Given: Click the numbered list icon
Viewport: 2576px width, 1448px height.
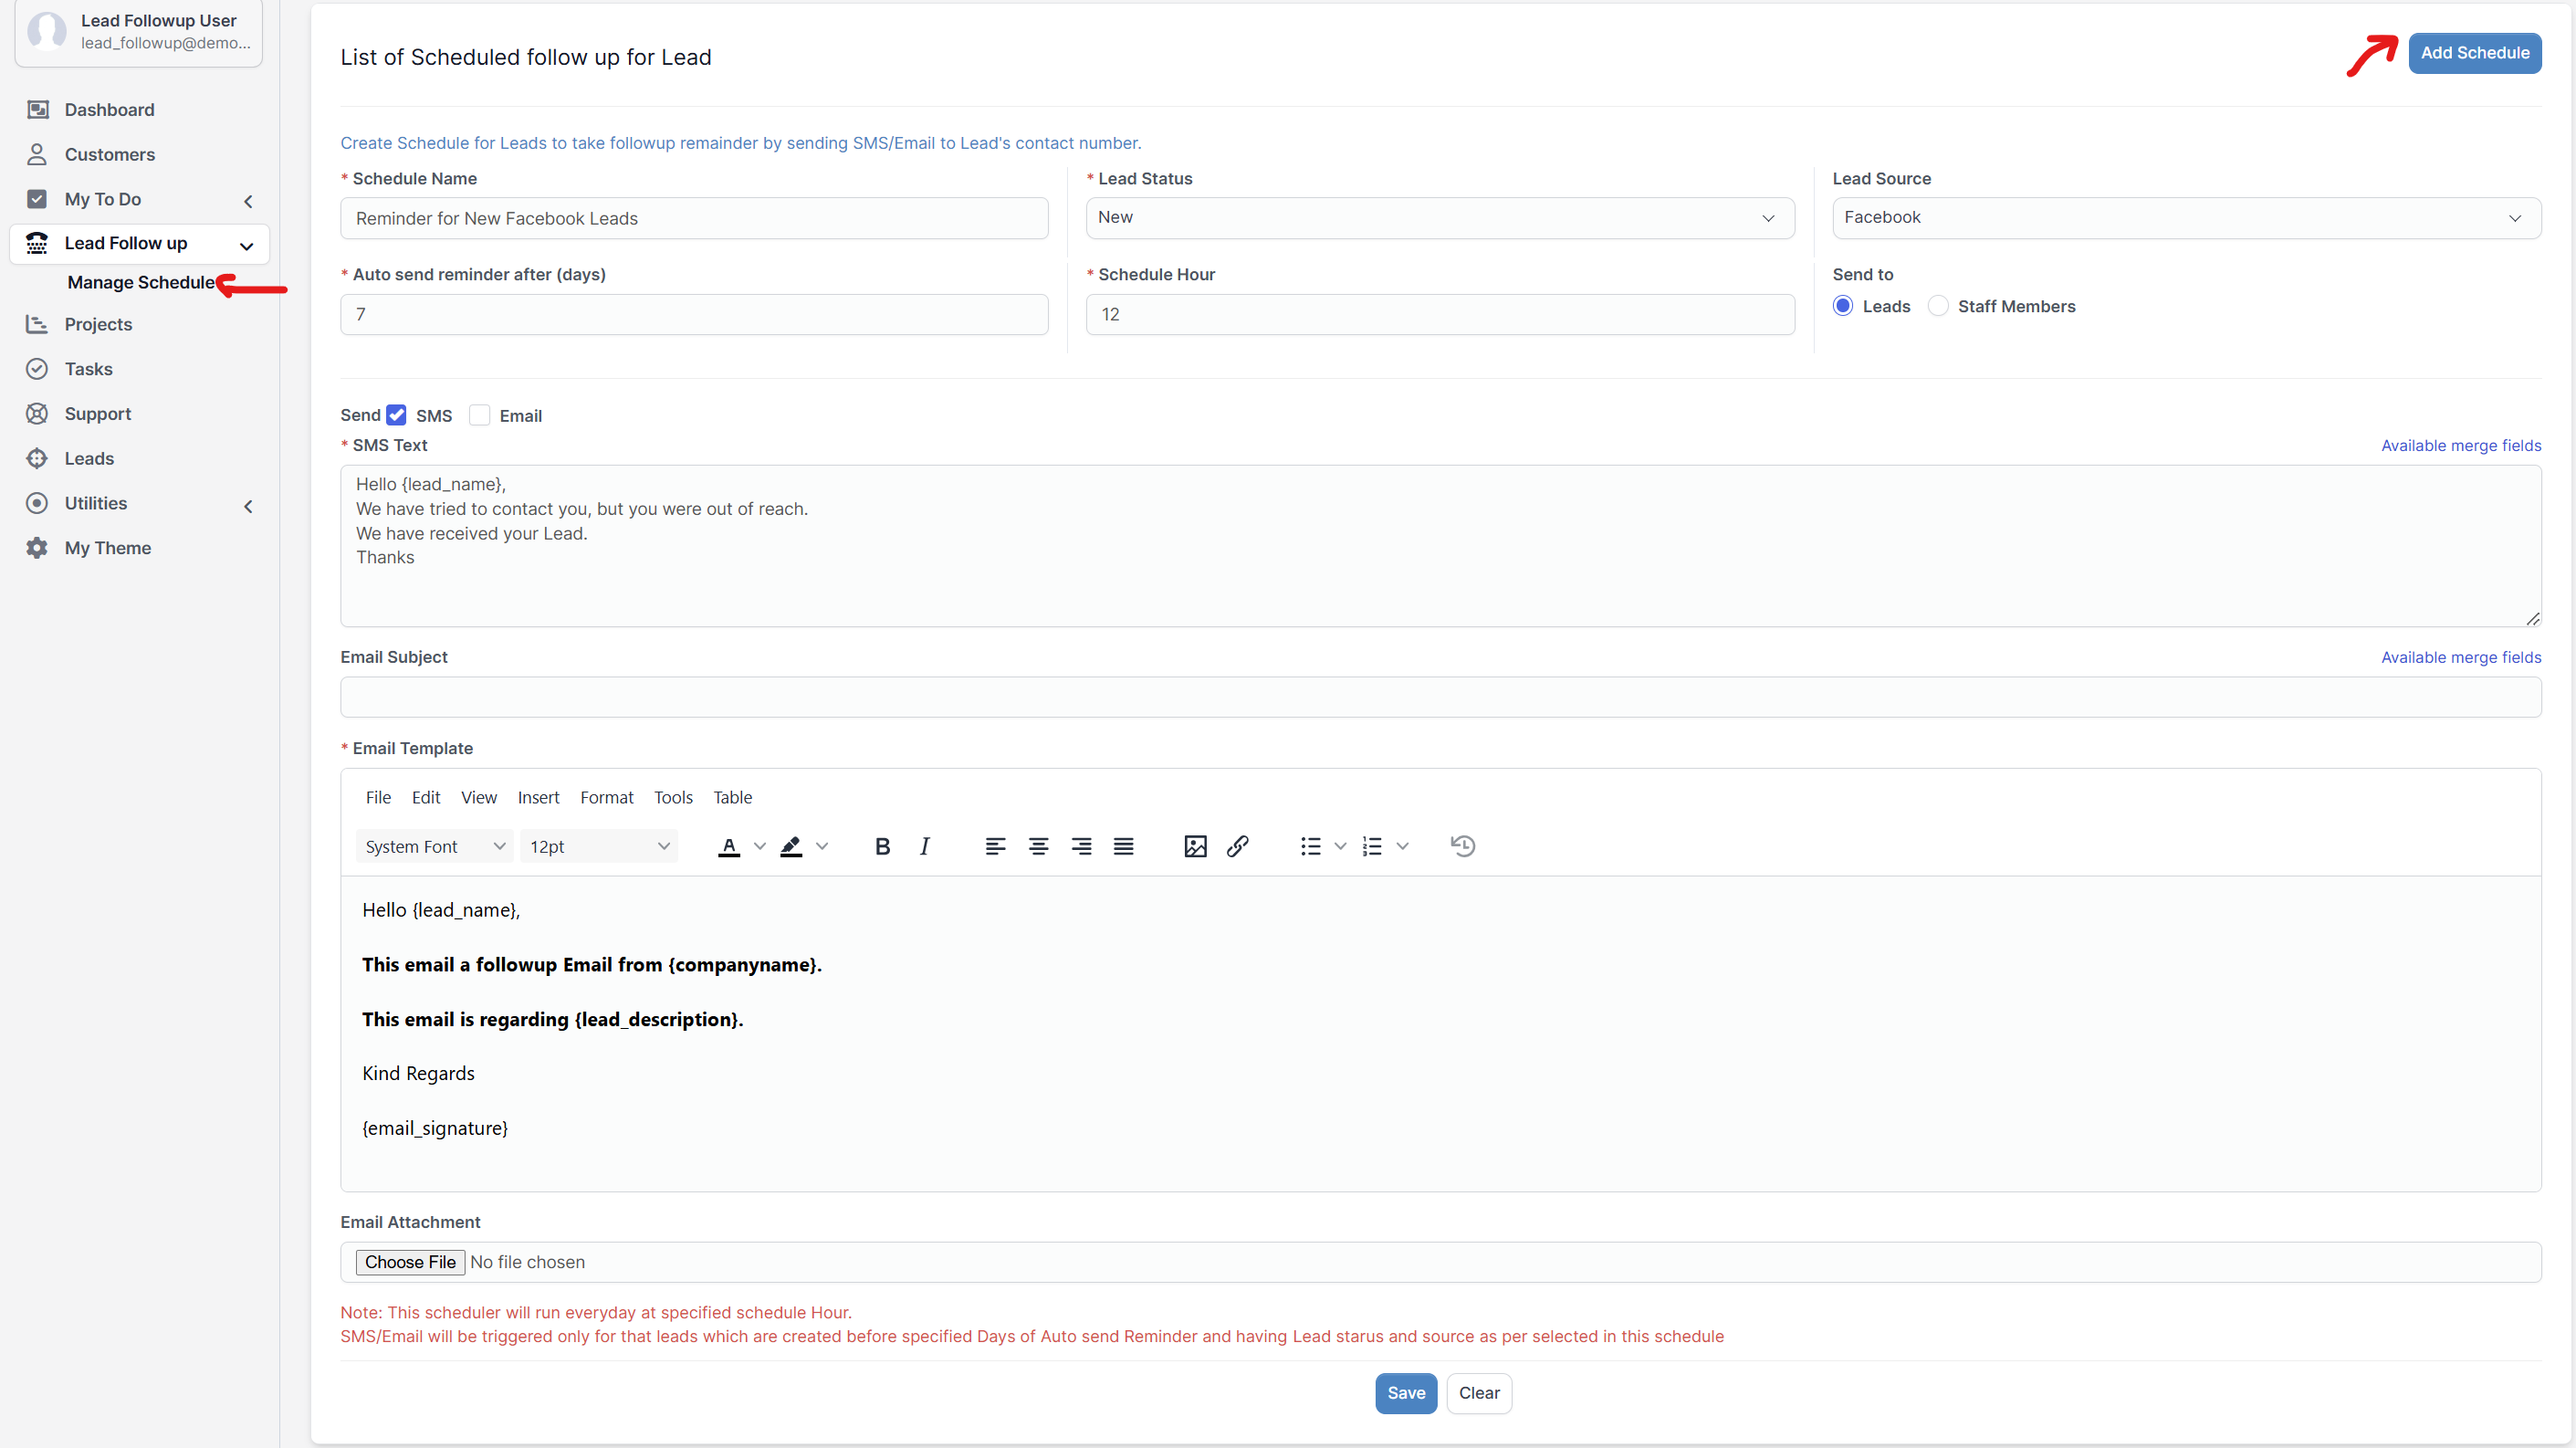Looking at the screenshot, I should point(1371,845).
